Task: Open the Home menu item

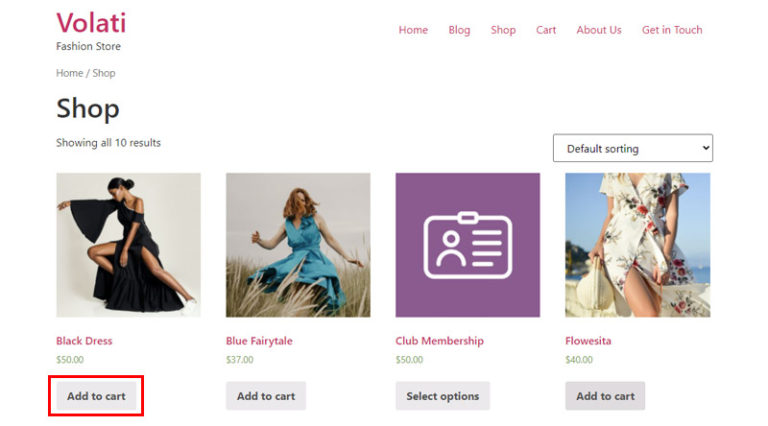Action: [x=413, y=30]
